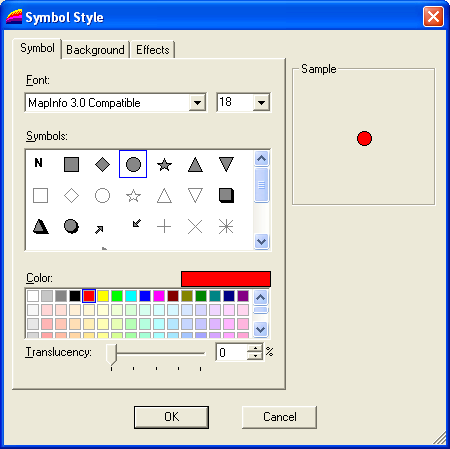Viewport: 450px width, 449px height.
Task: Click the symbols list scroll down arrow
Action: click(x=262, y=241)
